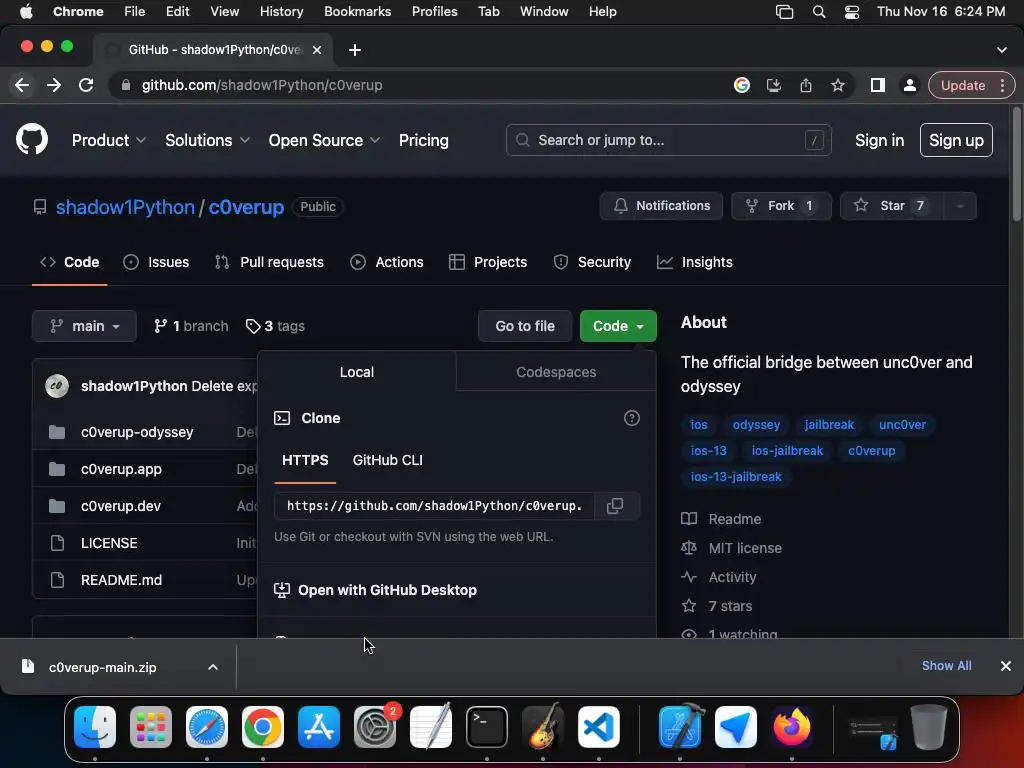Screen dimensions: 1024x768
Task: Open the shadow1Python owner link
Action: [125, 207]
